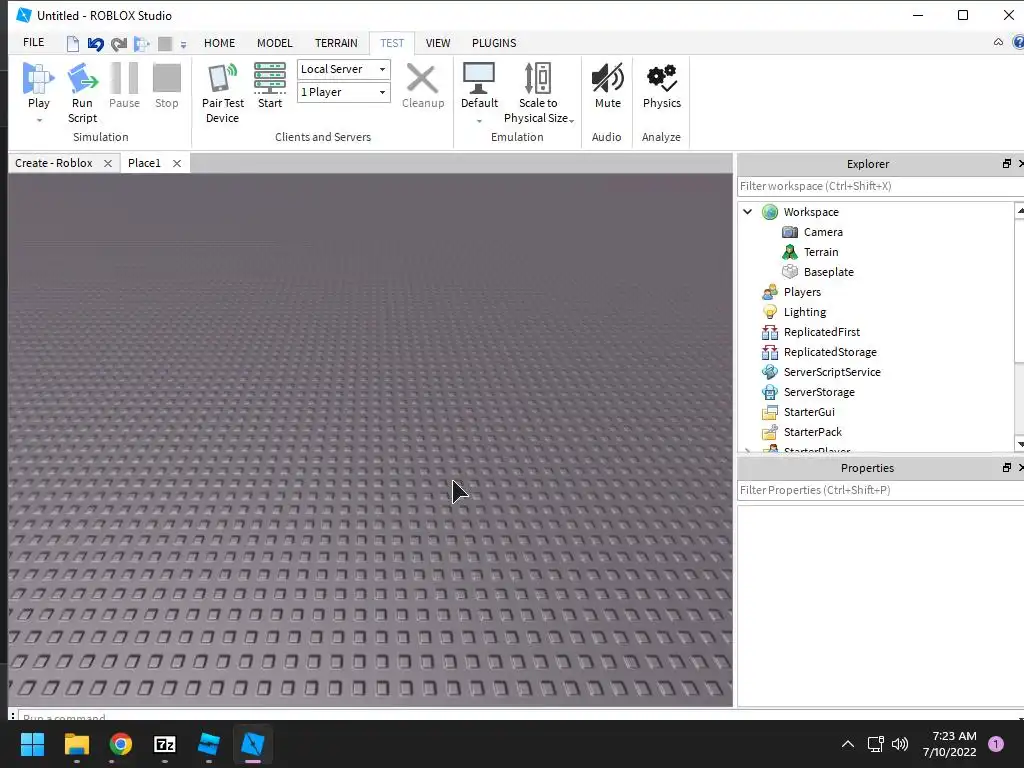Viewport: 1024px width, 768px height.
Task: Switch to the MODEL tab
Action: pyautogui.click(x=274, y=43)
